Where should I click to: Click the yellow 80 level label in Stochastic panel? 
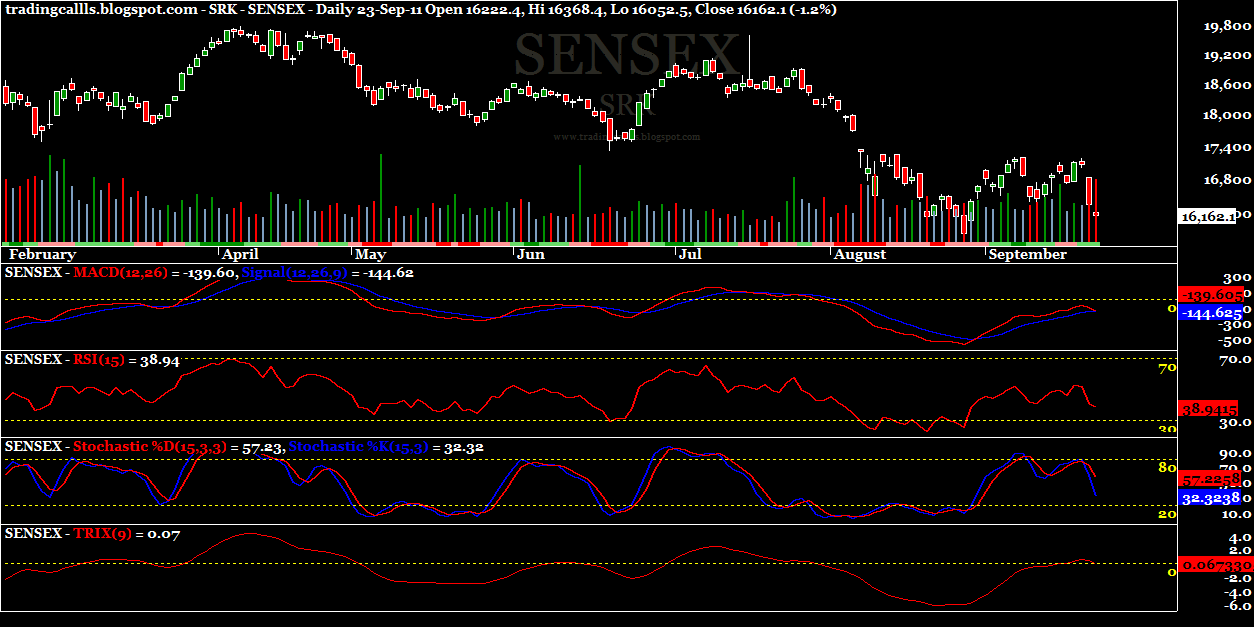1165,466
